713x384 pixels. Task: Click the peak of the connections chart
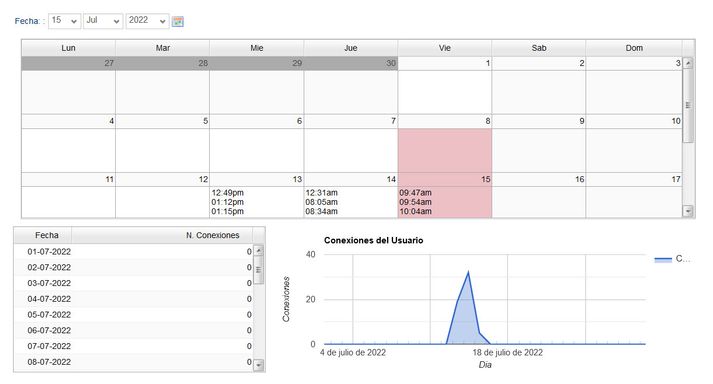pos(468,272)
